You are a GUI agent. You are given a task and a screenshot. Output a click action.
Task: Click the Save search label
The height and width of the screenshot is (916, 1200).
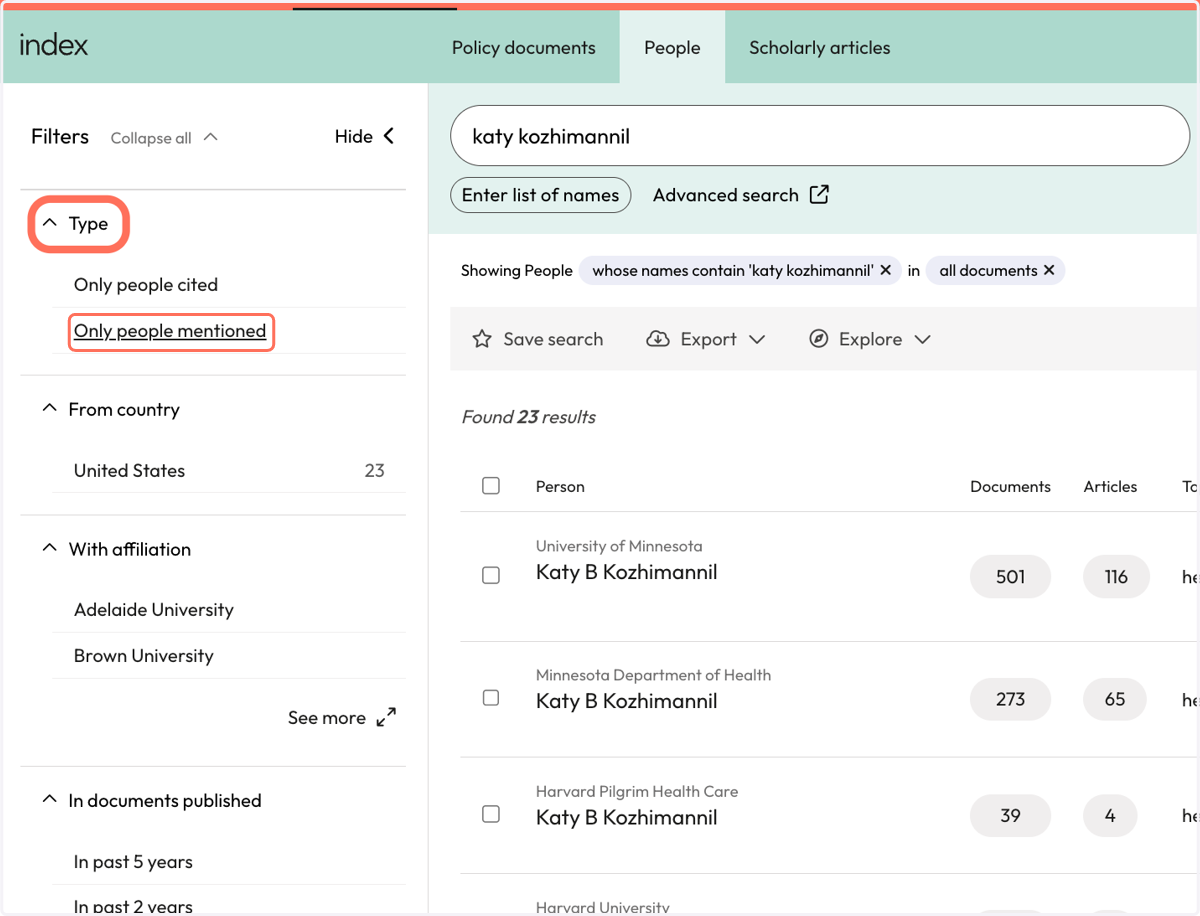coord(553,339)
